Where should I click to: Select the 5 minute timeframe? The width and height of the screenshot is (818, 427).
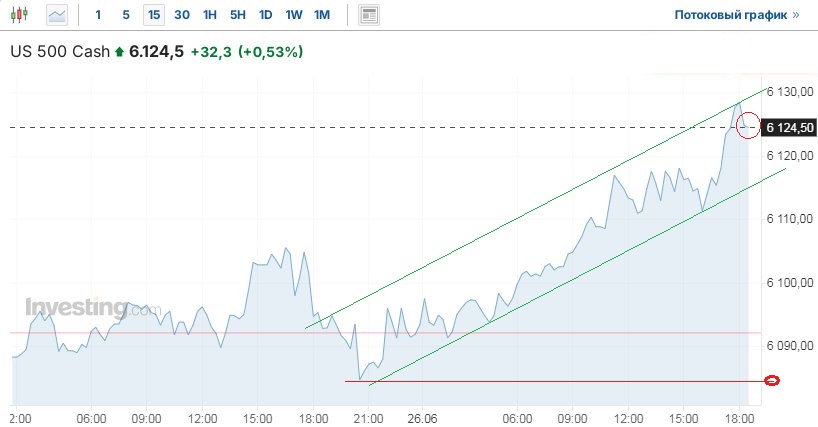pyautogui.click(x=125, y=15)
